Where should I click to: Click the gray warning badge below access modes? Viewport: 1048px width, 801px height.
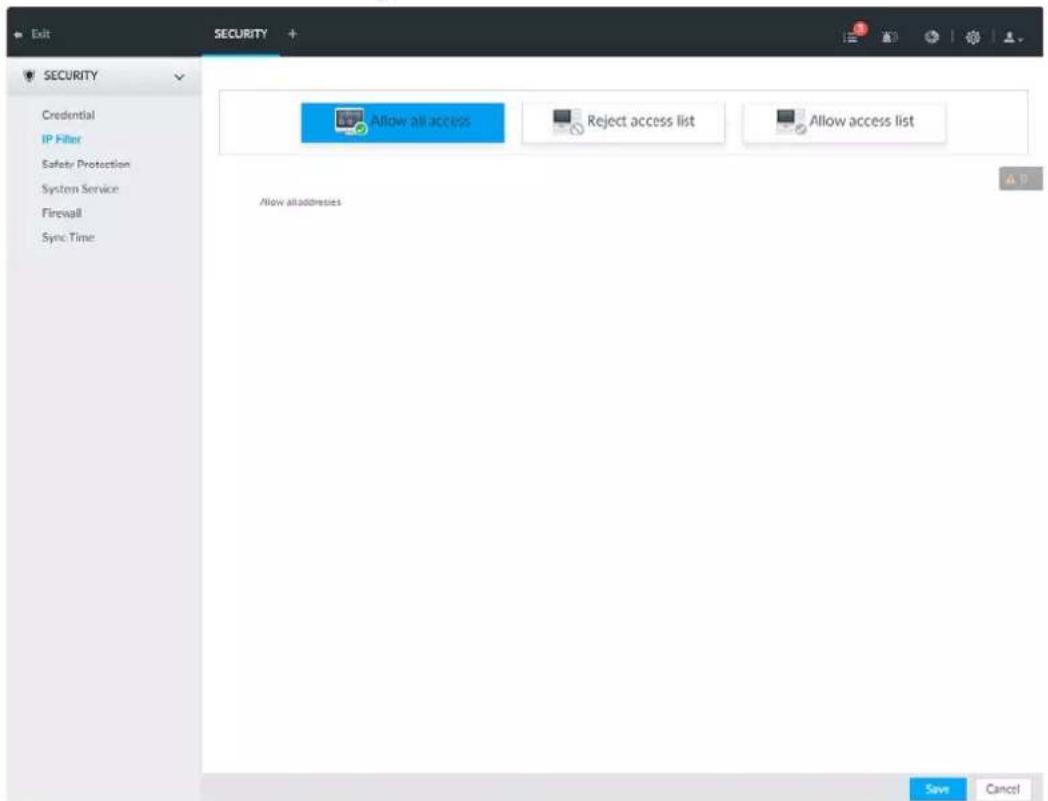[x=1020, y=179]
